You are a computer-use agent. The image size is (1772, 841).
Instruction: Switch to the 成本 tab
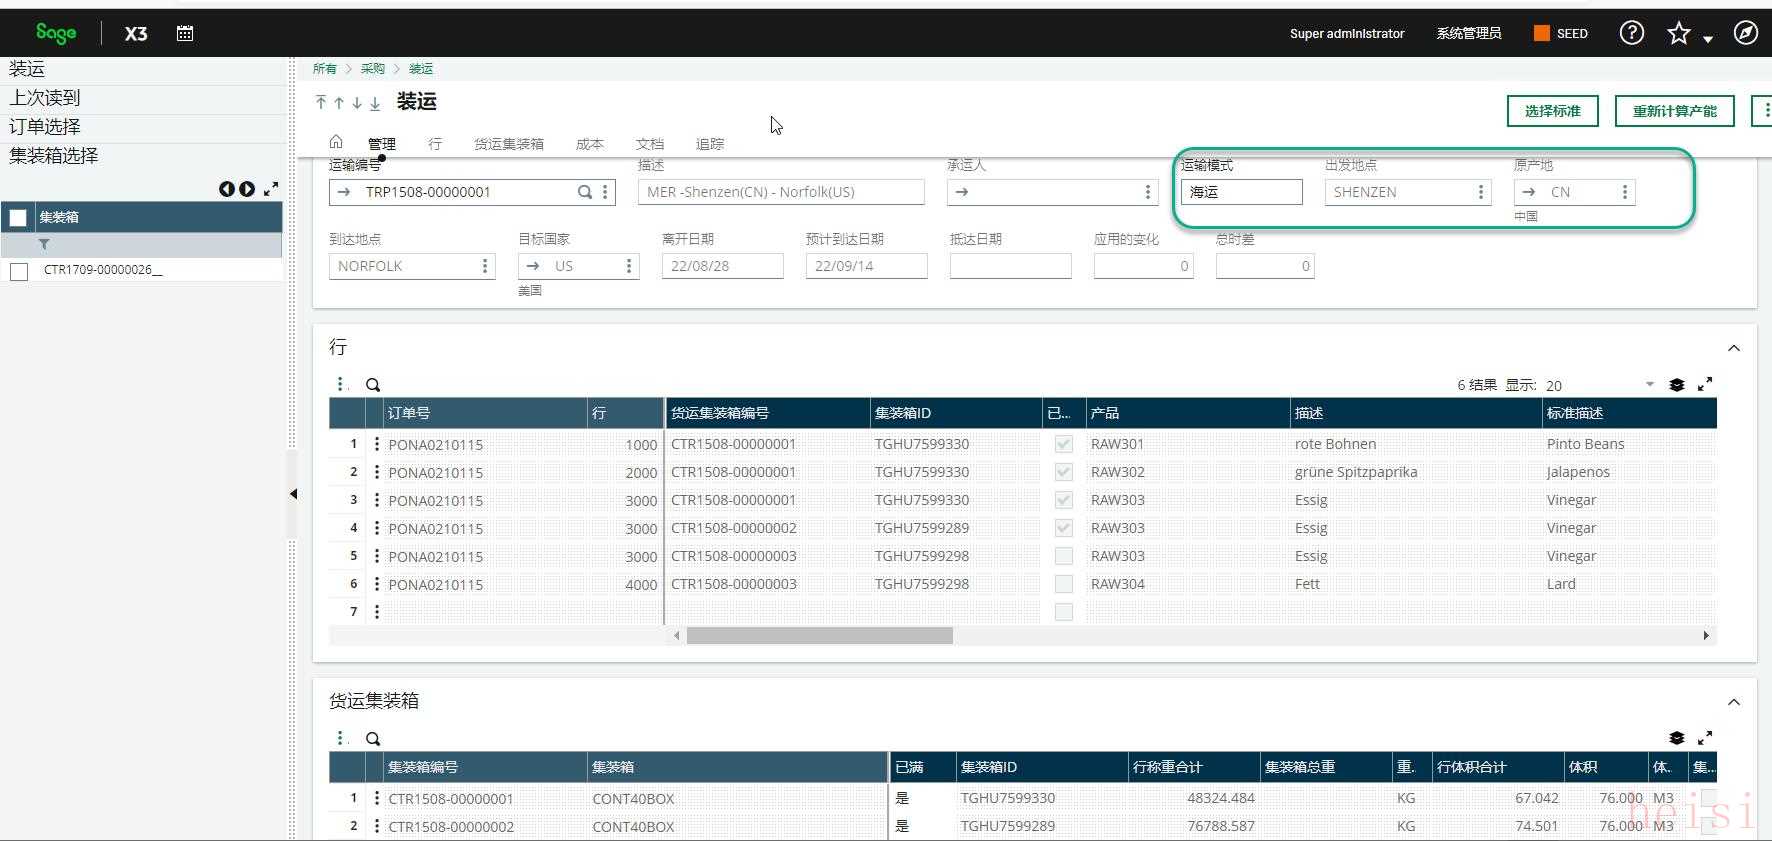pos(589,144)
